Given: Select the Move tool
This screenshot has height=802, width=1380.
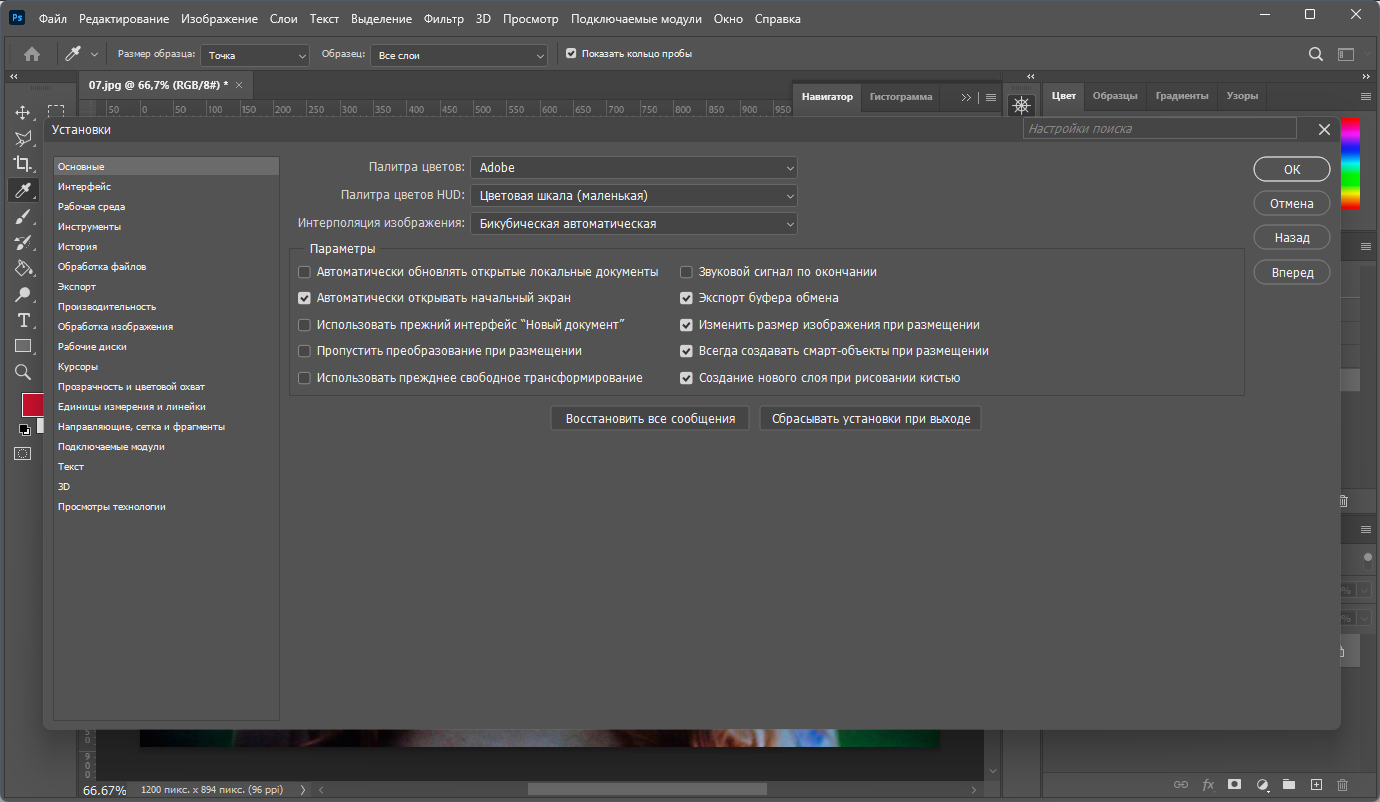Looking at the screenshot, I should [x=23, y=112].
